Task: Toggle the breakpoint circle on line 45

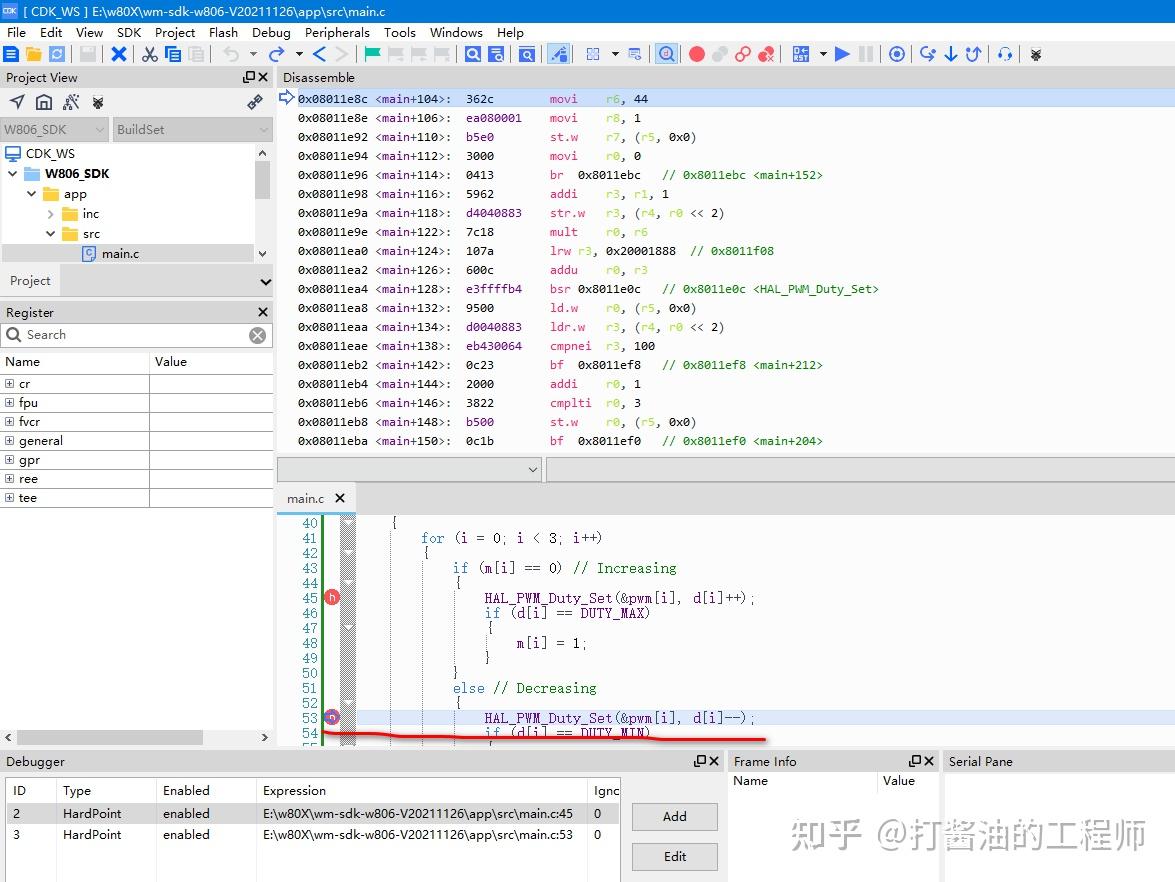Action: [332, 597]
